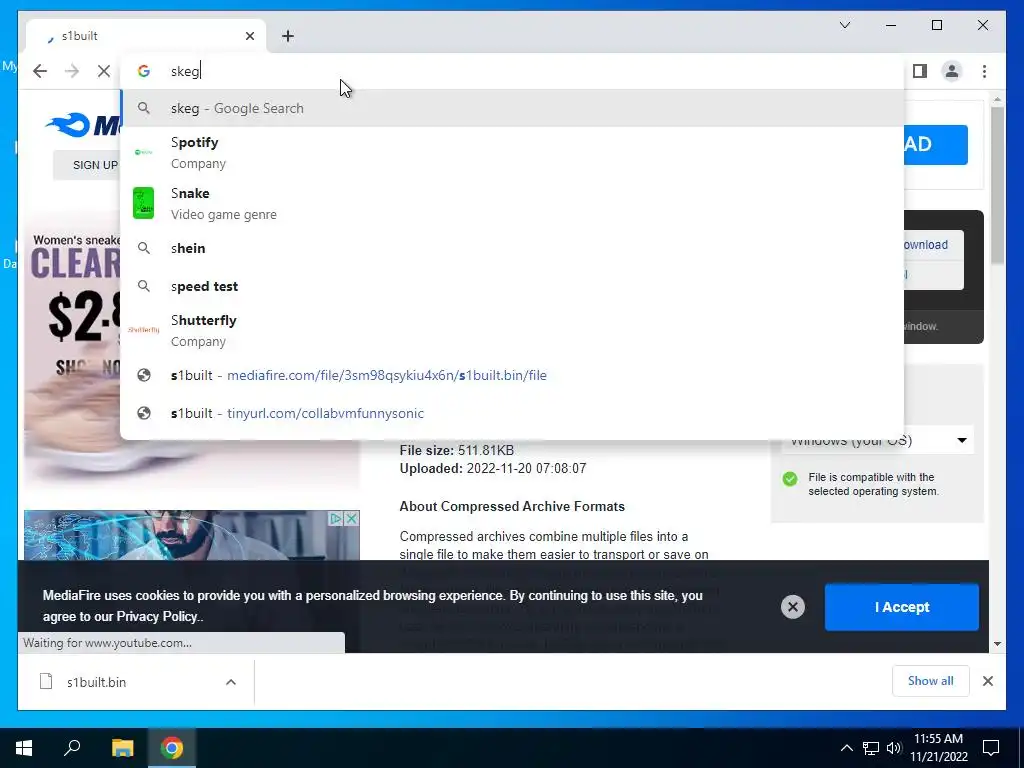Select the skeg - Google Search suggestion
The height and width of the screenshot is (768, 1024).
[x=513, y=108]
